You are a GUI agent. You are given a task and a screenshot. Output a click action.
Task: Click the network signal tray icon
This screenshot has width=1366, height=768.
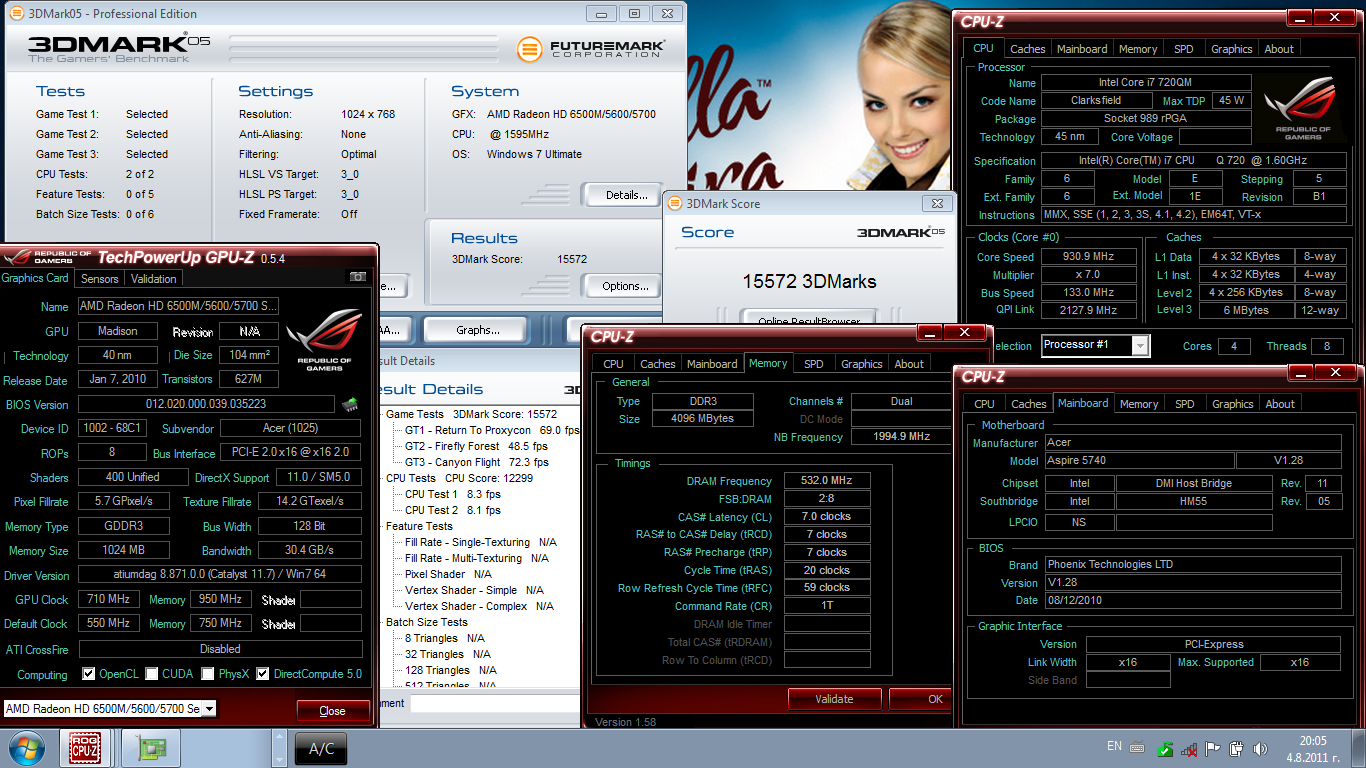pos(1189,748)
